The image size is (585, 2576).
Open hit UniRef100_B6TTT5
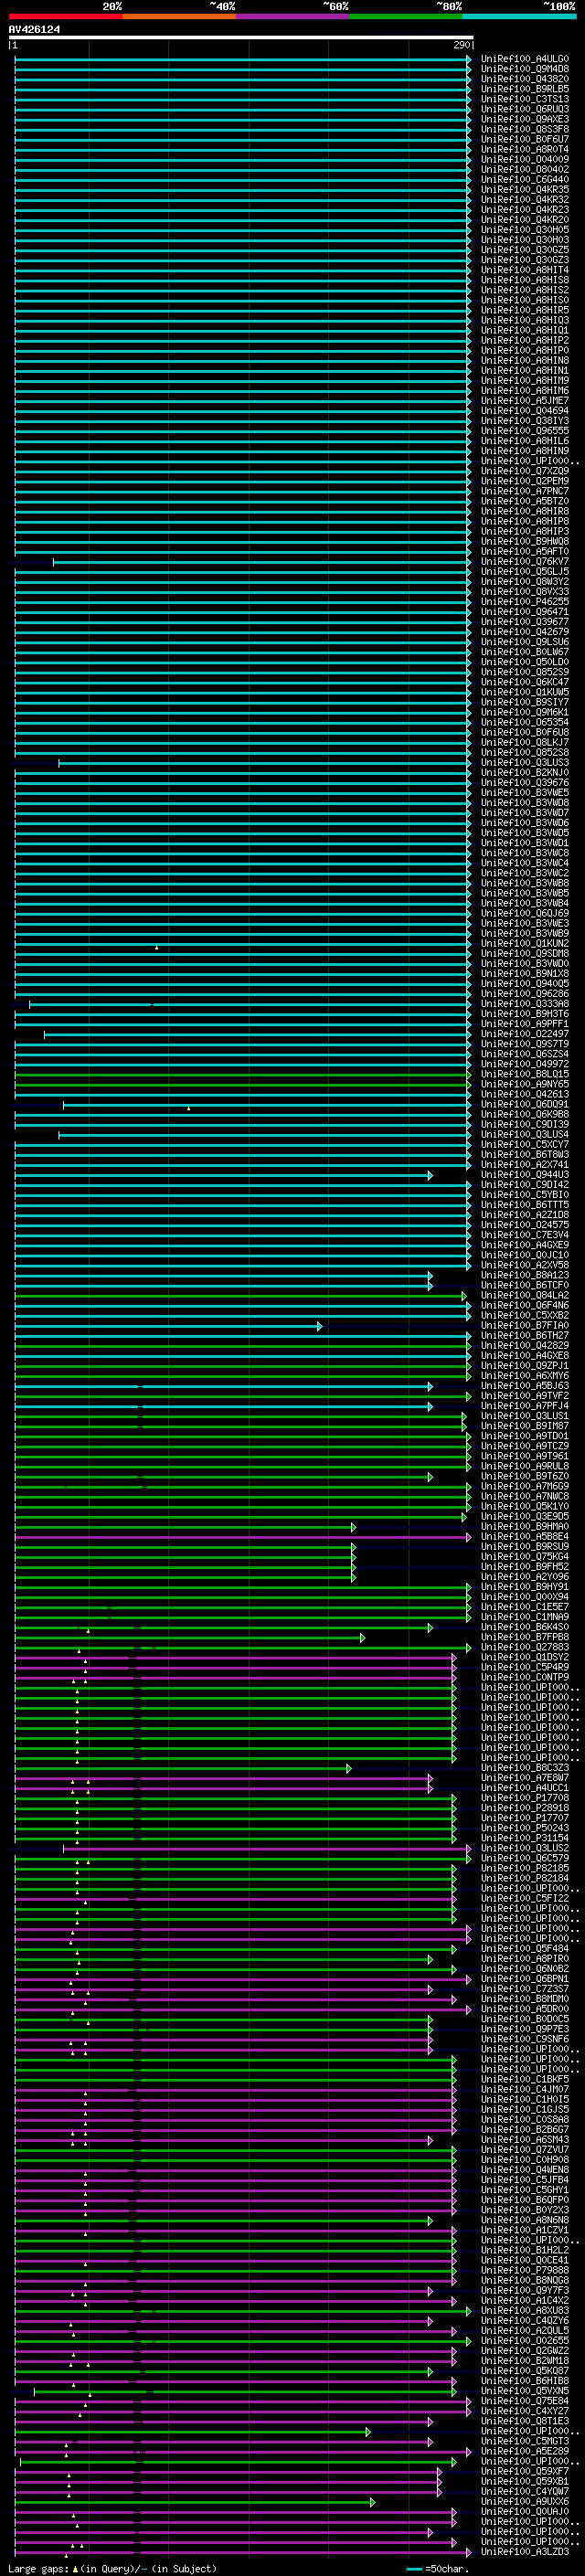pos(524,1205)
